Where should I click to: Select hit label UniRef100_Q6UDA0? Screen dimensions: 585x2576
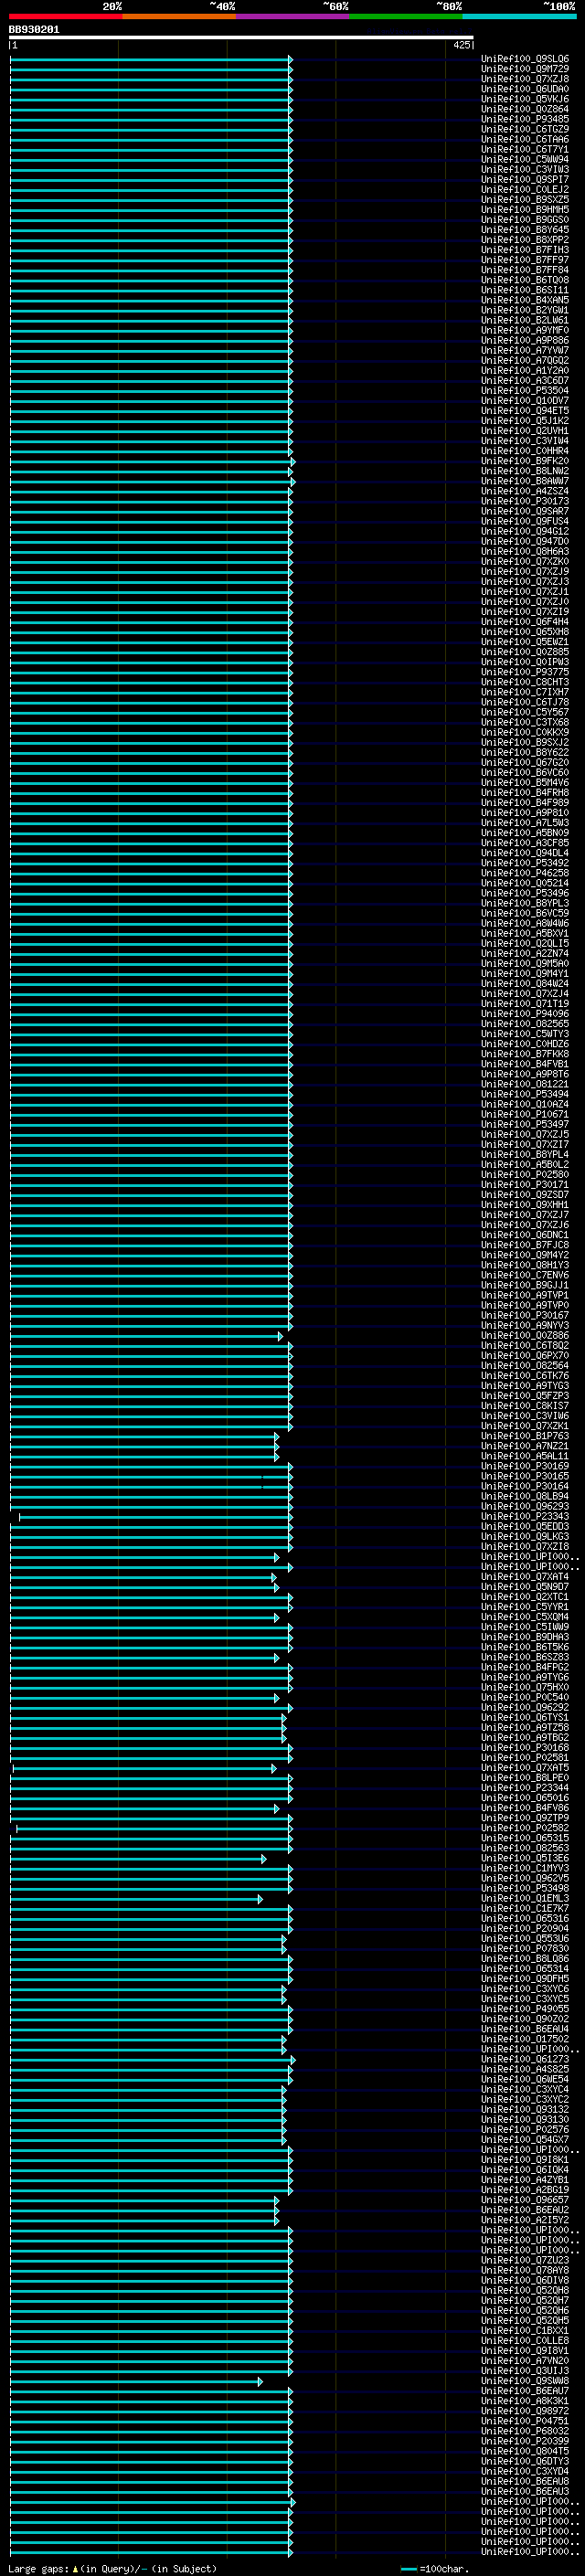point(525,89)
